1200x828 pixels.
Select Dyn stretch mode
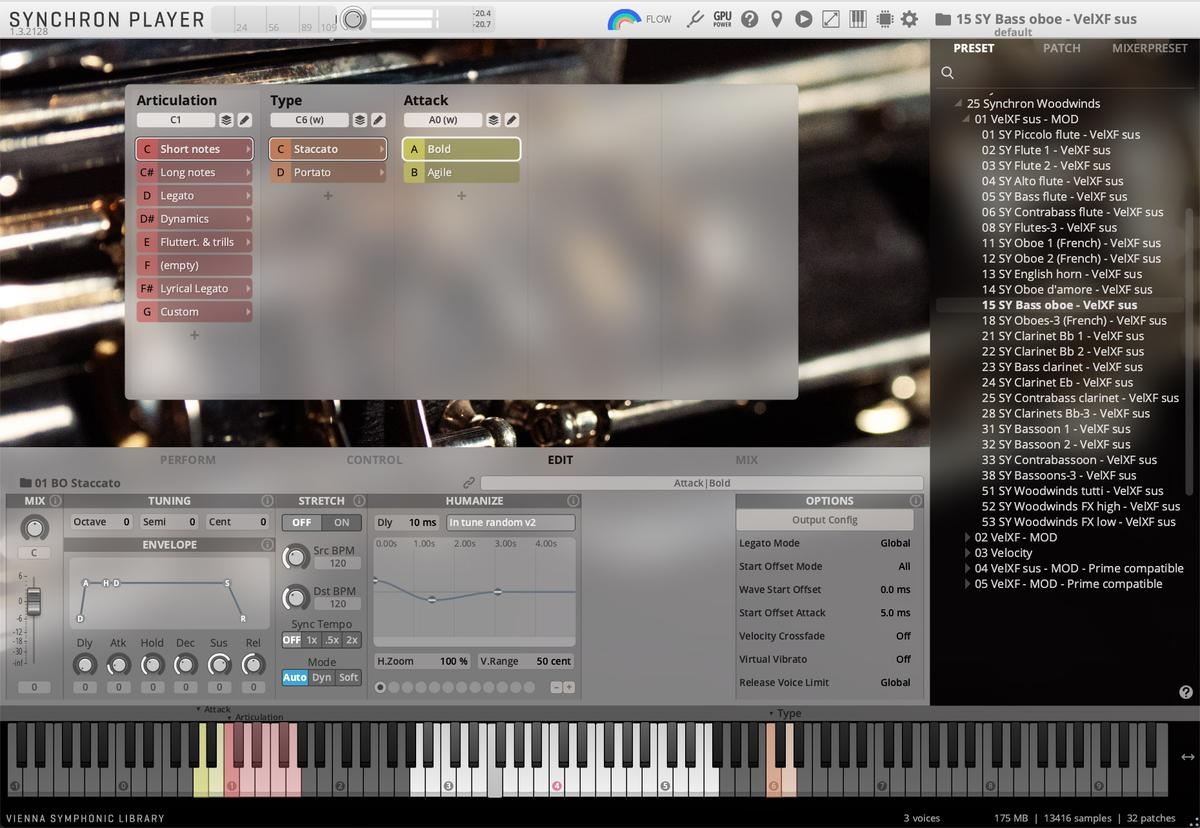pos(321,677)
